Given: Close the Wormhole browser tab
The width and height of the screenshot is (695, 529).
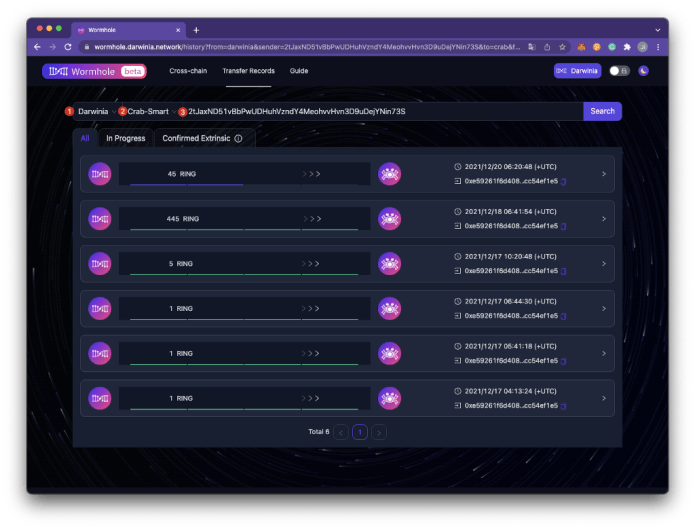Looking at the screenshot, I should pos(178,30).
